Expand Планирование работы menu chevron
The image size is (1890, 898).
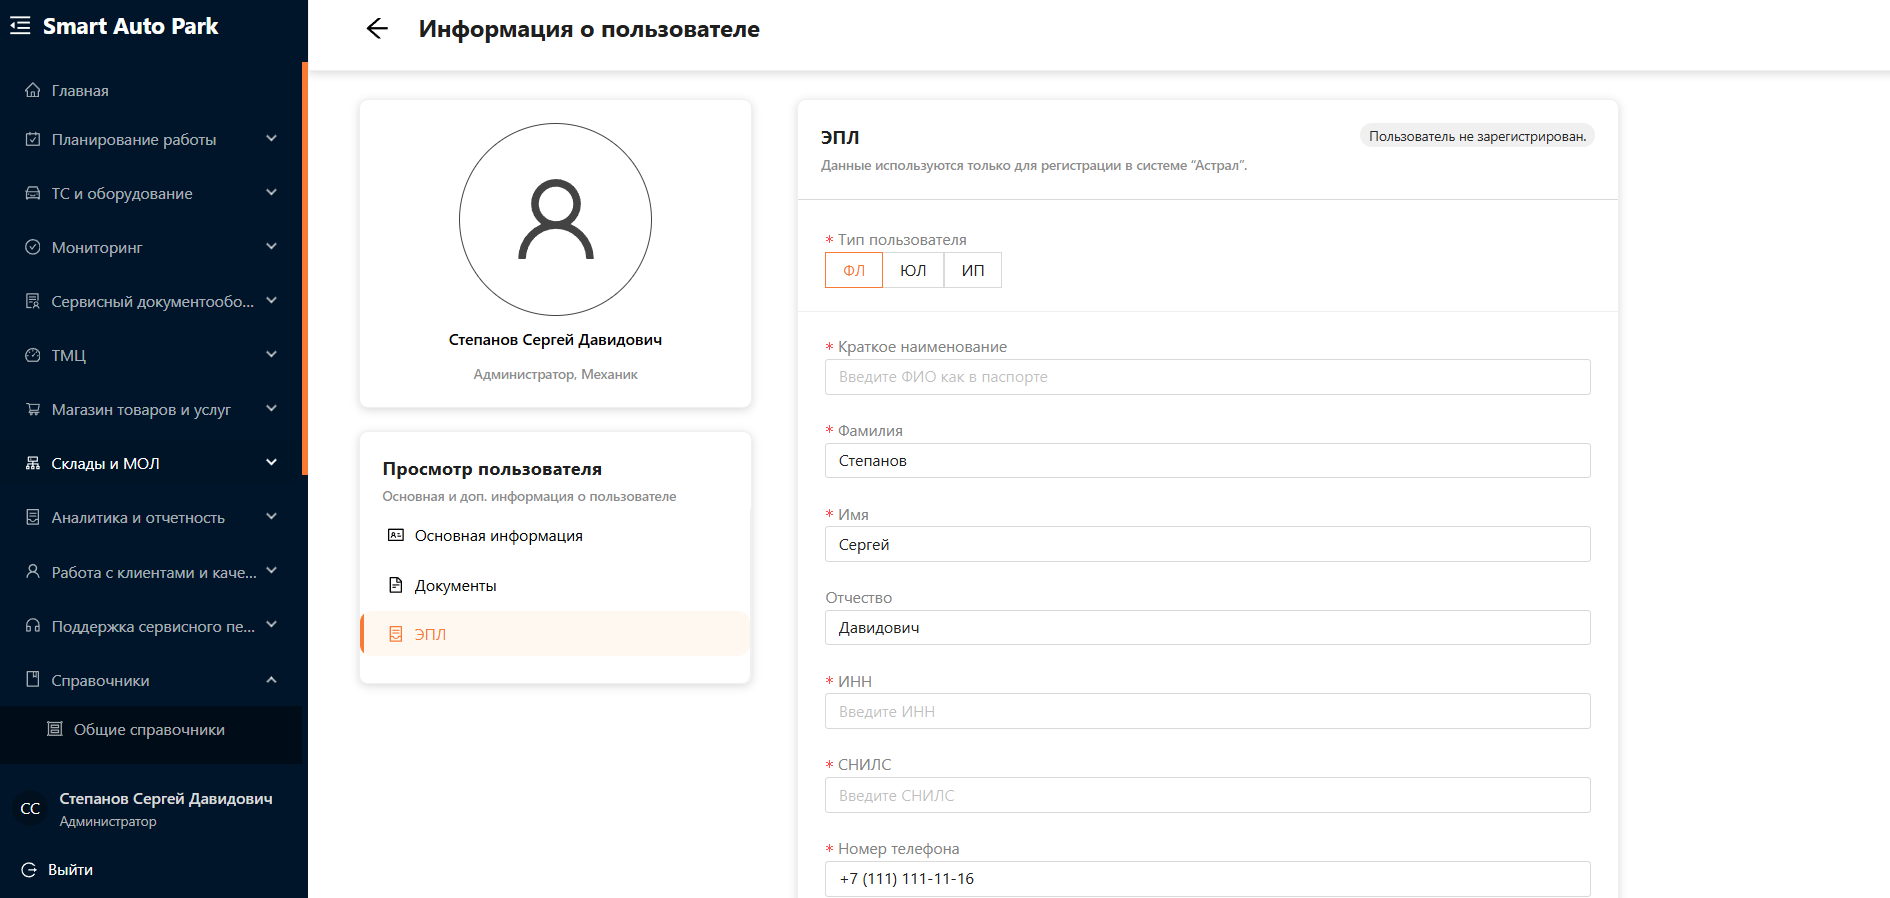(271, 139)
